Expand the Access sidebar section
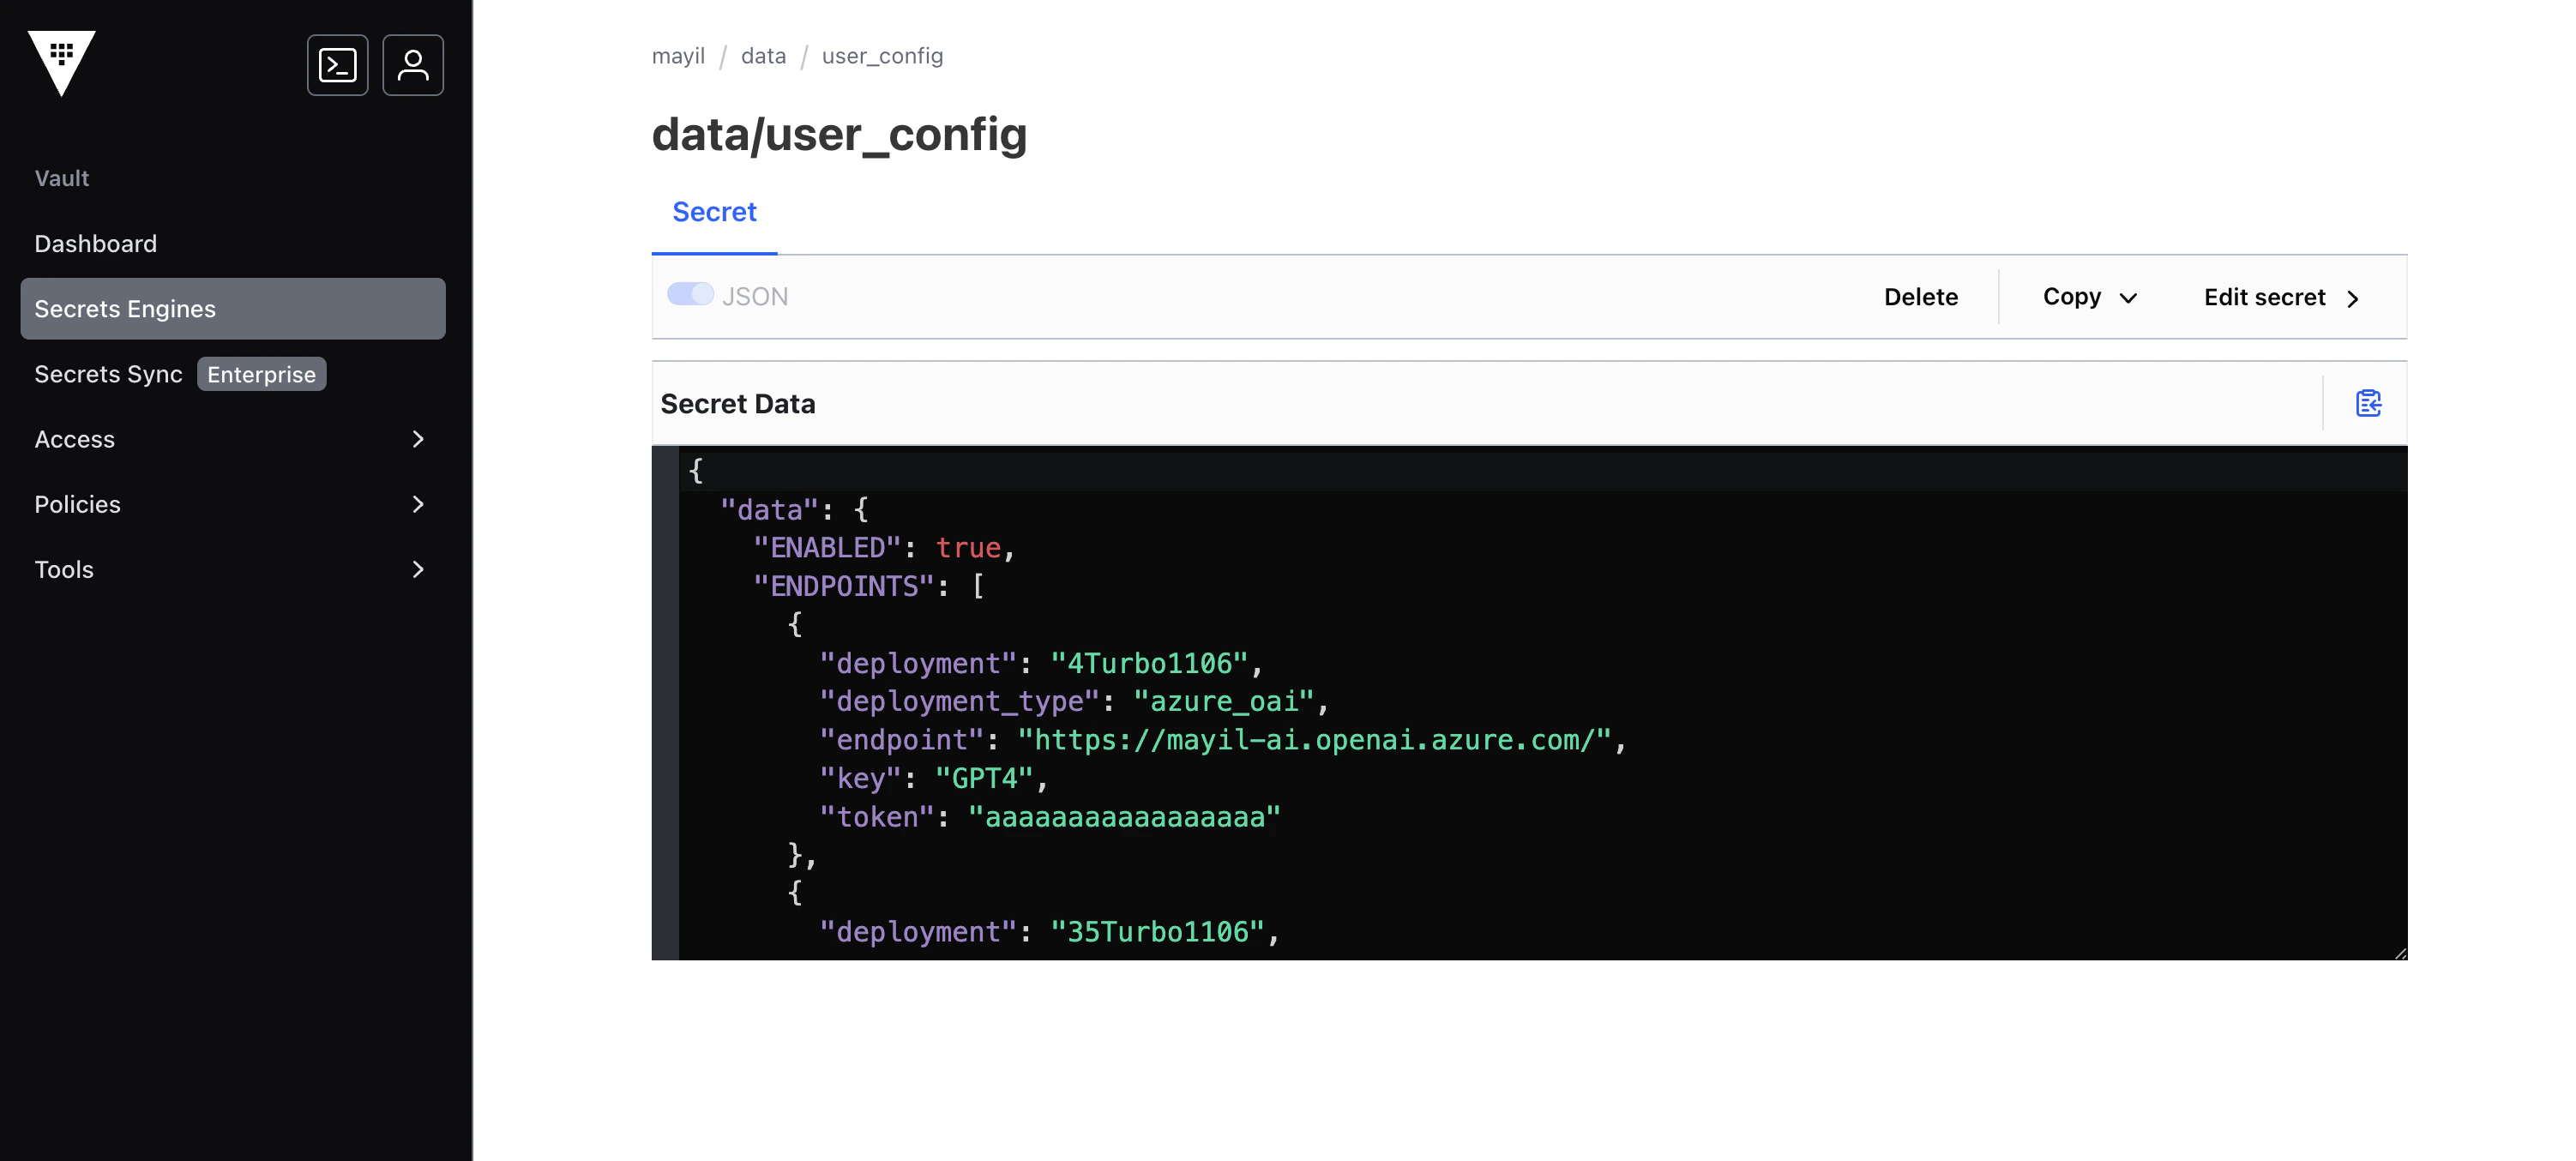 233,439
